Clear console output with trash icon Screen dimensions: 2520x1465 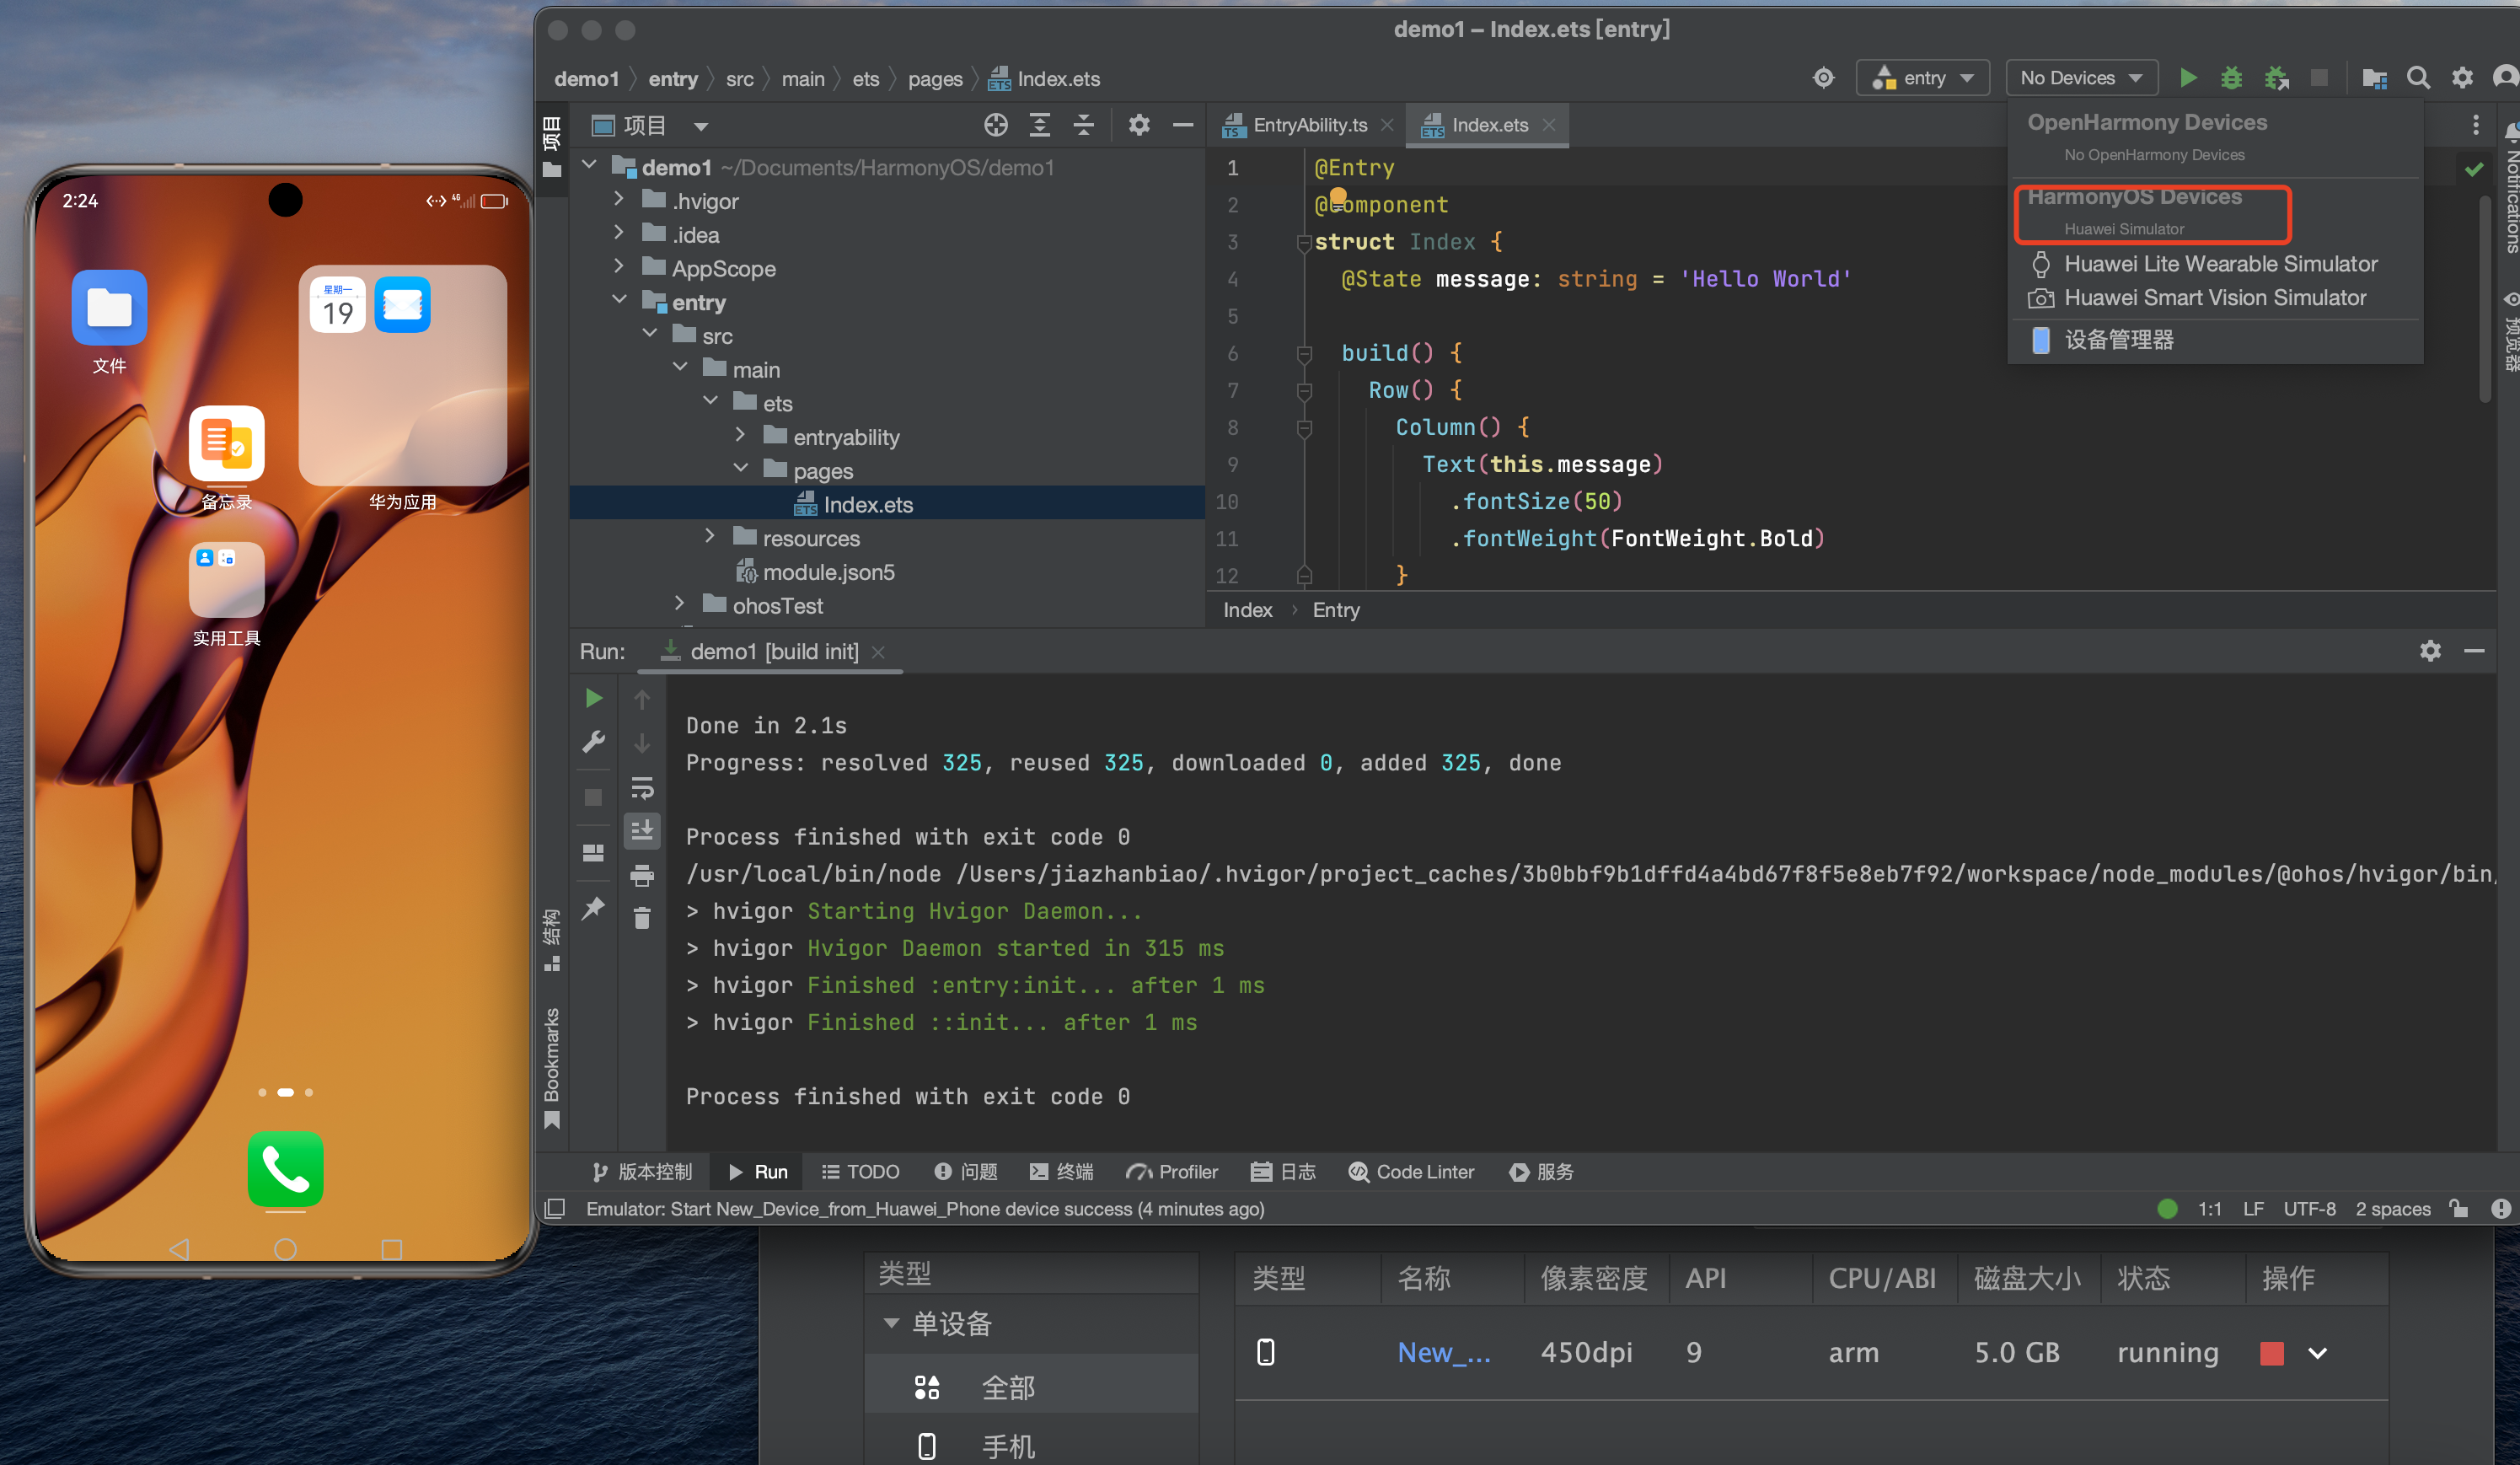tap(642, 917)
